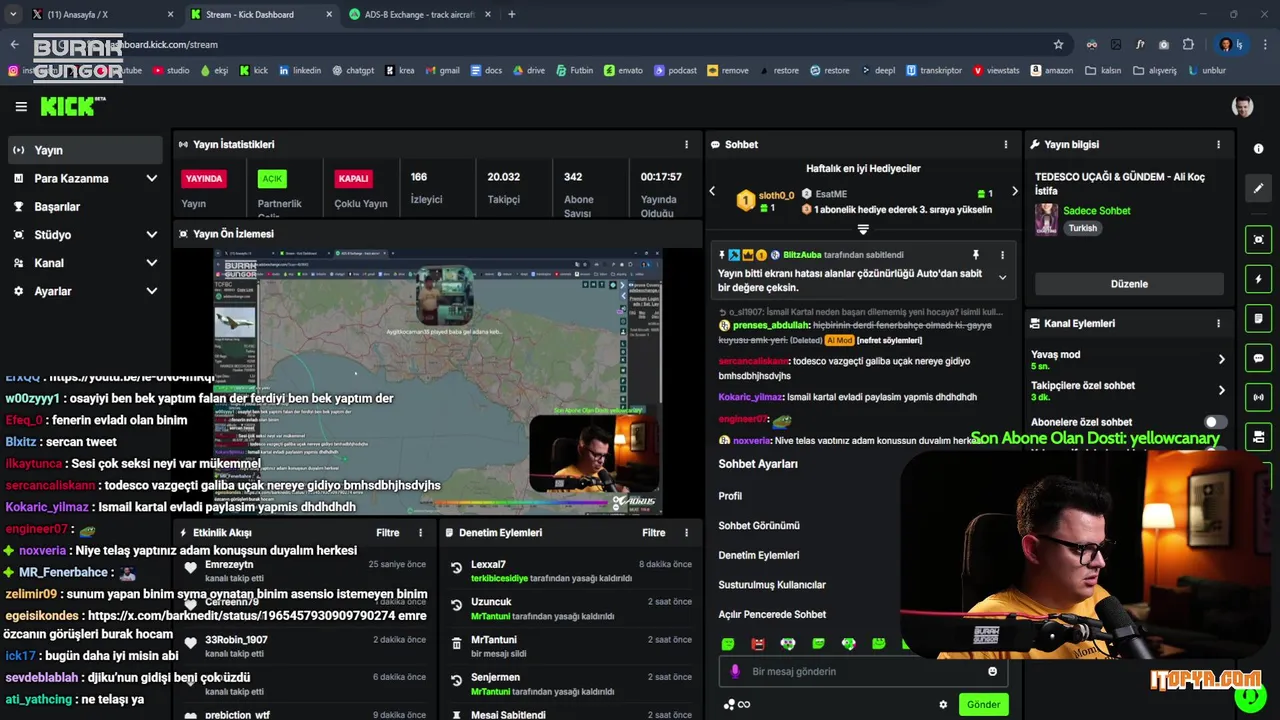Open pinned message three-dot options
This screenshot has height=720, width=1280.
(1002, 255)
